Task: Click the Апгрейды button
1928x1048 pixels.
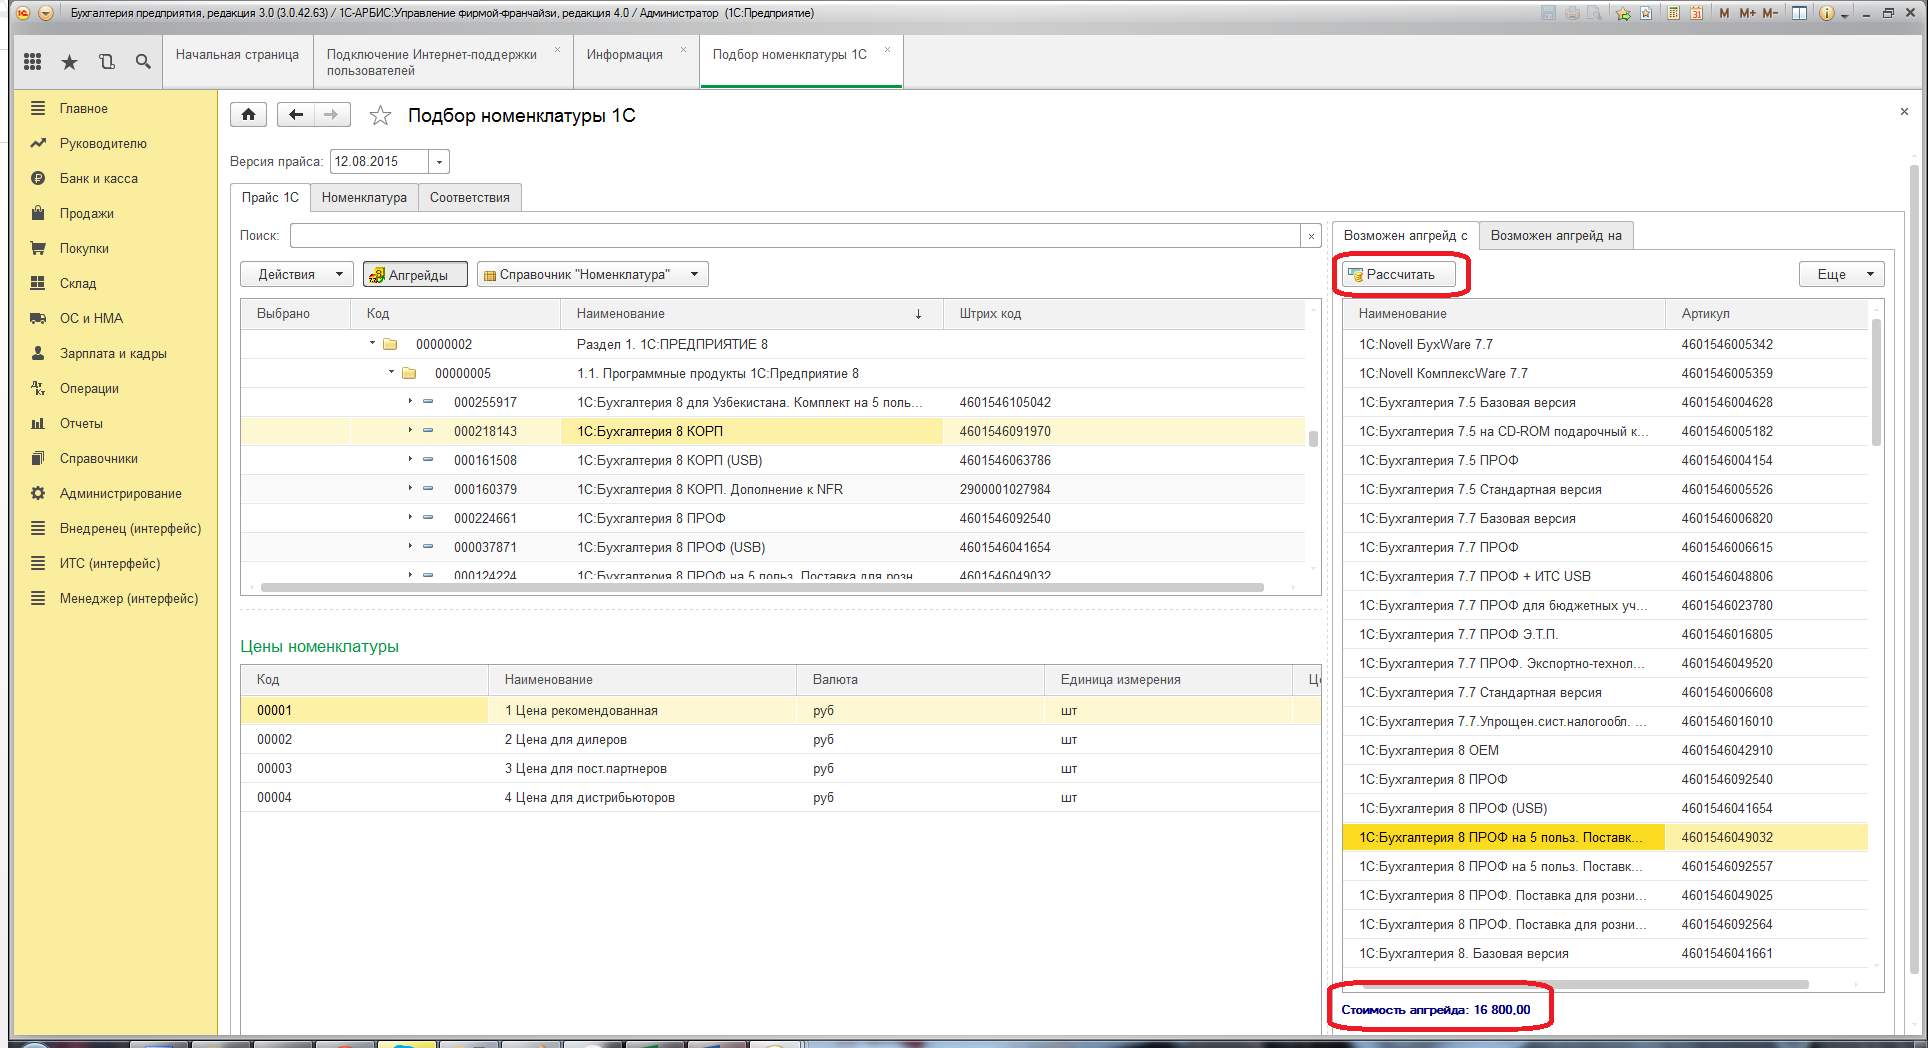Action: pos(415,274)
